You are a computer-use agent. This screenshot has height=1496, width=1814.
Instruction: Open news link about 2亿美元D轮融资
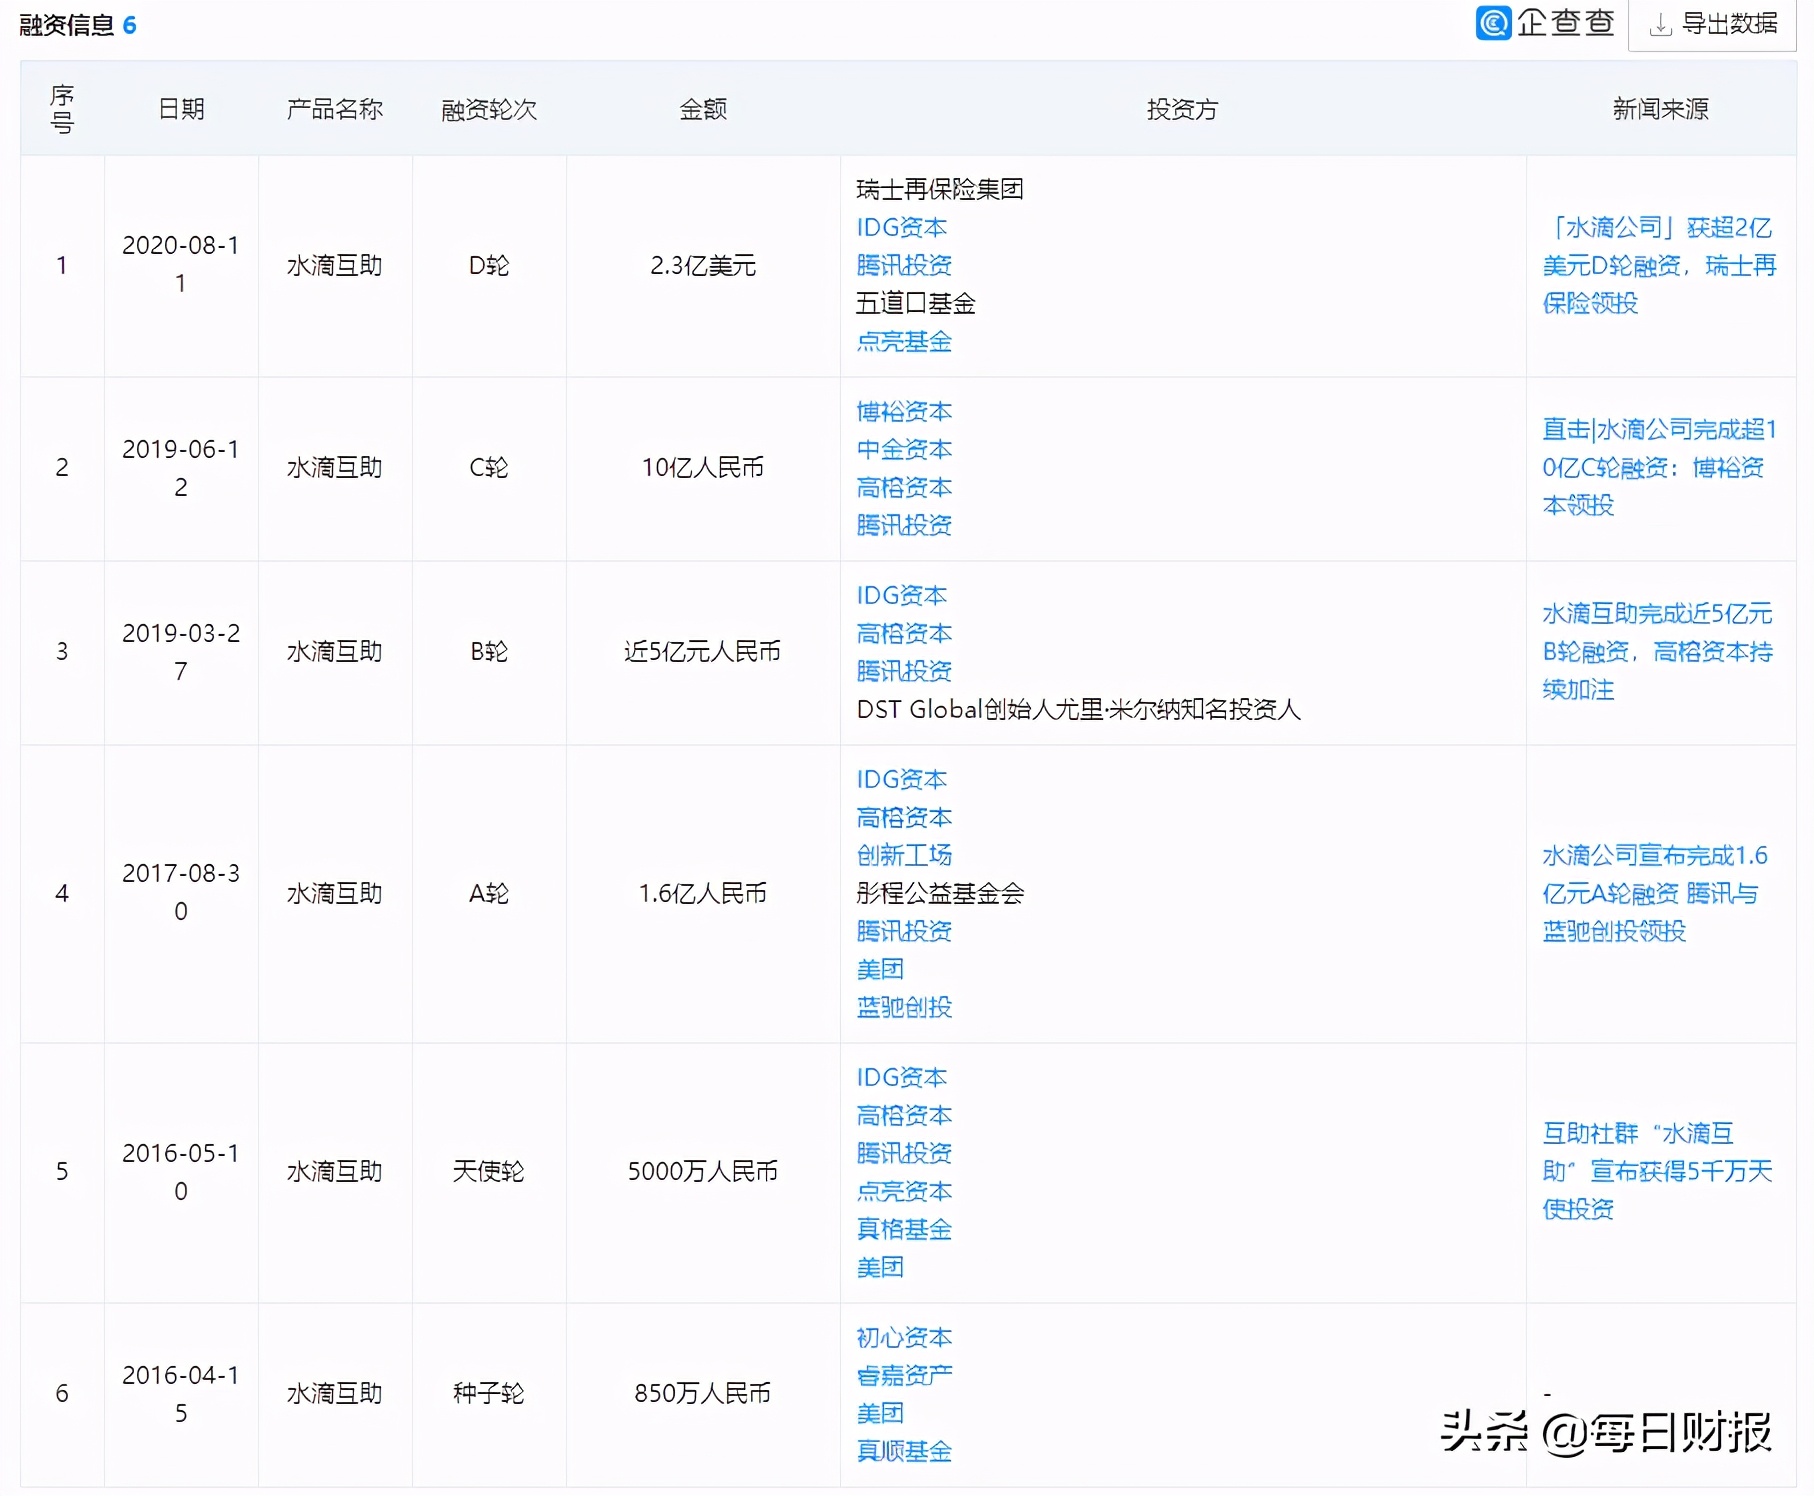click(1660, 265)
